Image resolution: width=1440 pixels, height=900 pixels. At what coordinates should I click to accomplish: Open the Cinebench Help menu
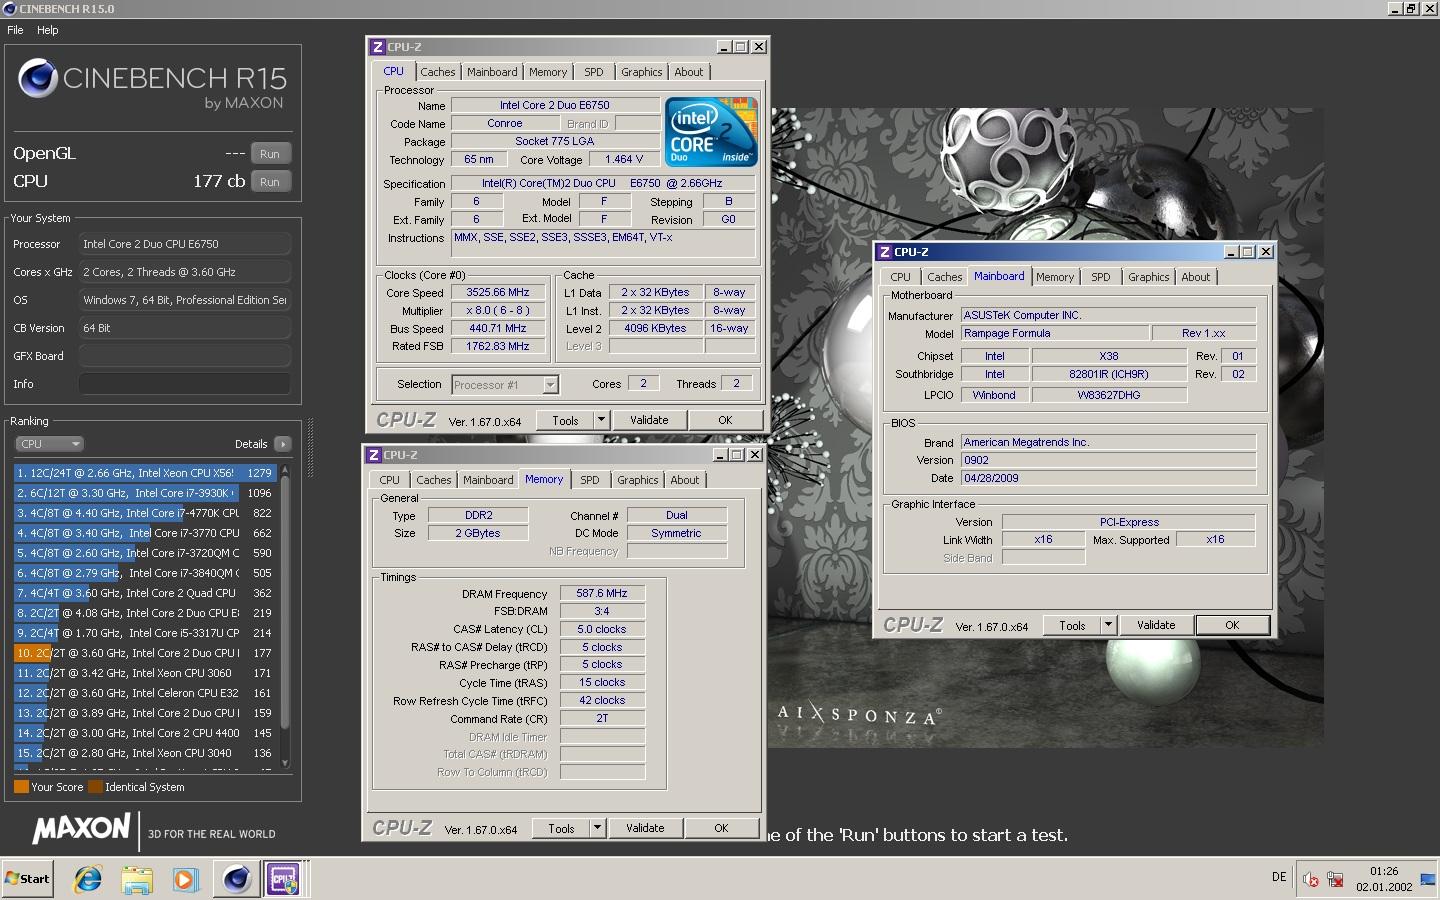tap(48, 30)
